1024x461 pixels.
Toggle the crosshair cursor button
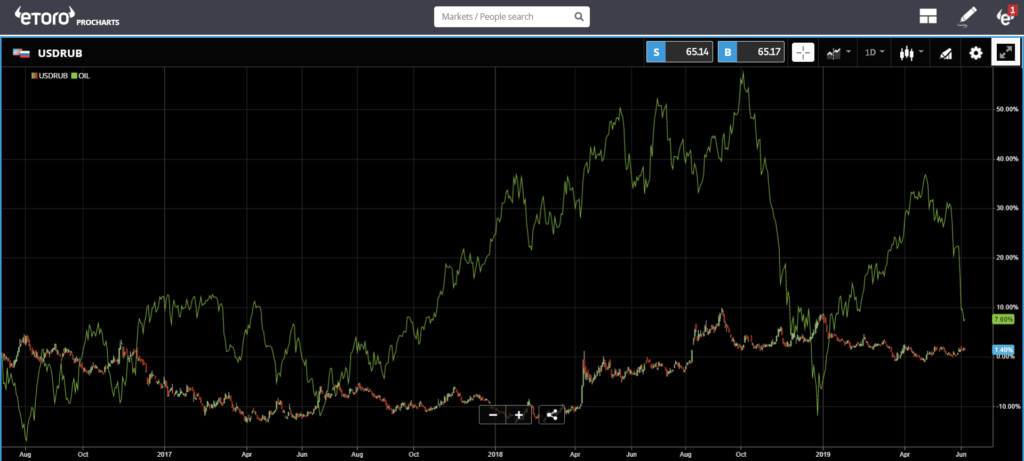point(803,52)
